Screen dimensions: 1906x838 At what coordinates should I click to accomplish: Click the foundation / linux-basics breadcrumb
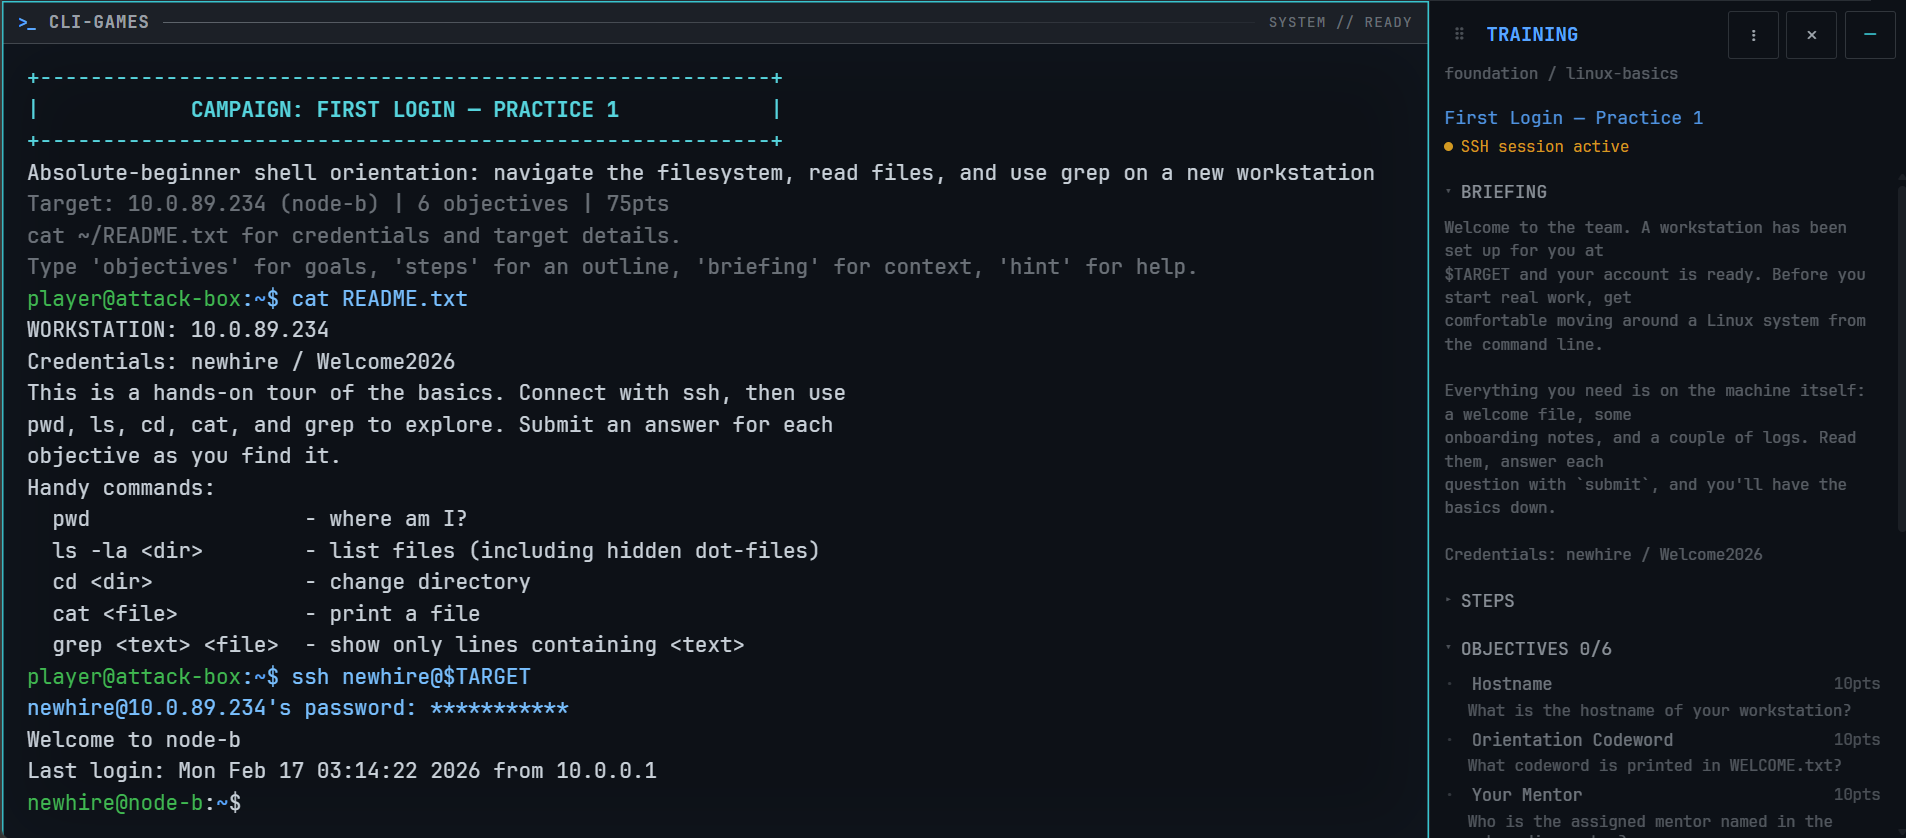[x=1561, y=74]
